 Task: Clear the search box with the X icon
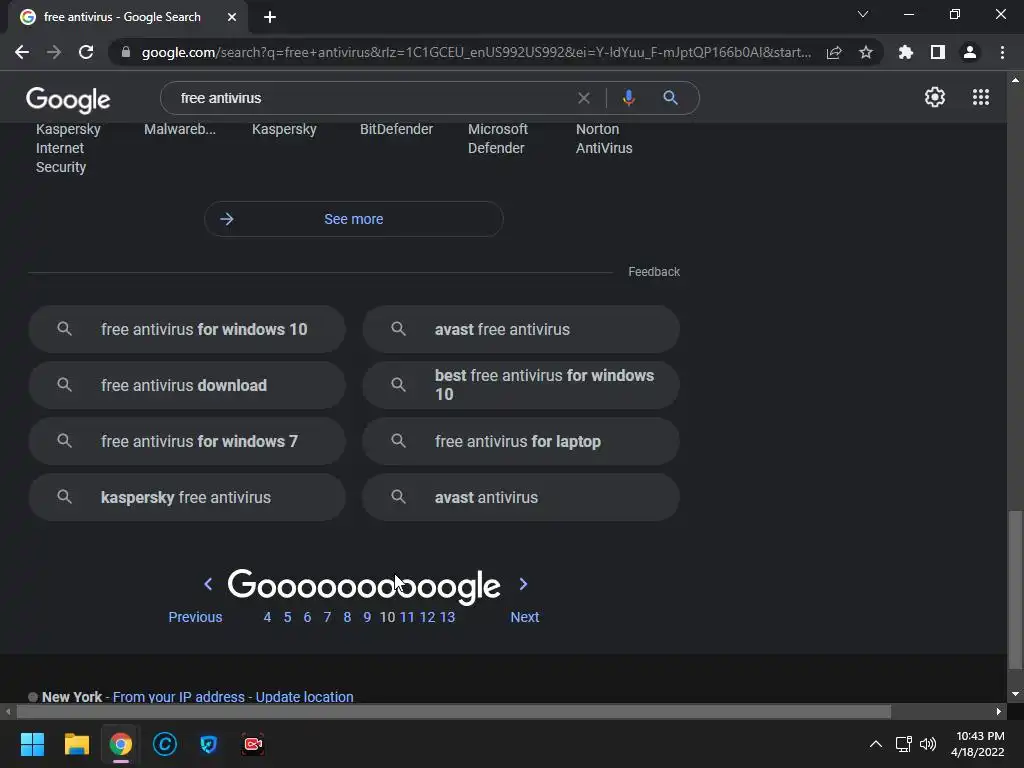pos(584,98)
